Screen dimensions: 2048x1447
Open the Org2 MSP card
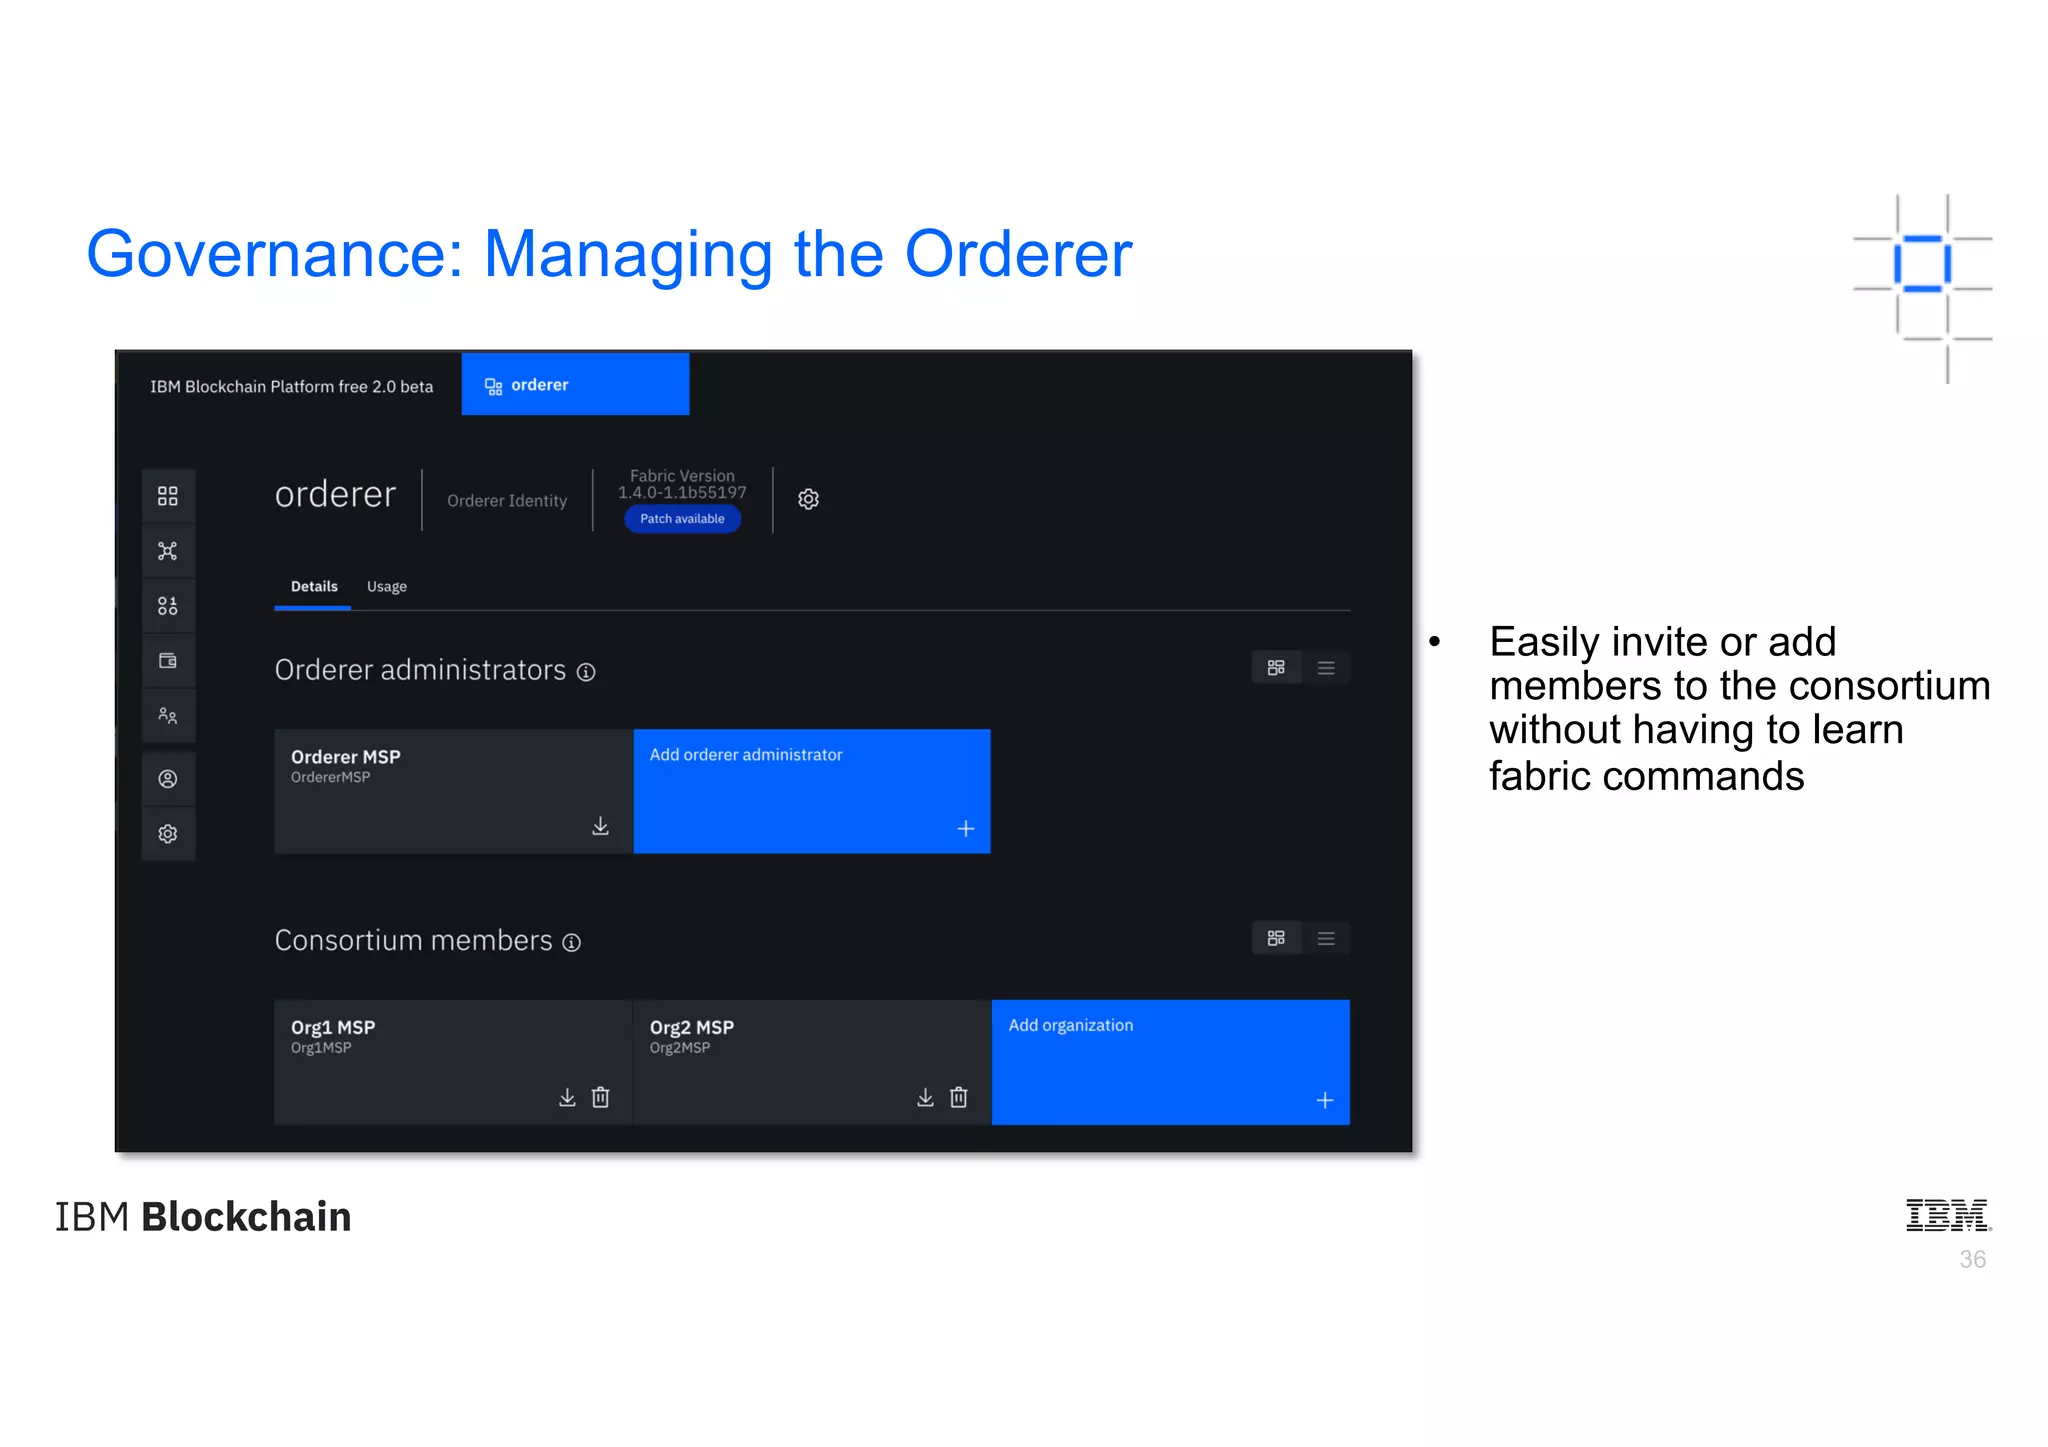coord(812,1062)
